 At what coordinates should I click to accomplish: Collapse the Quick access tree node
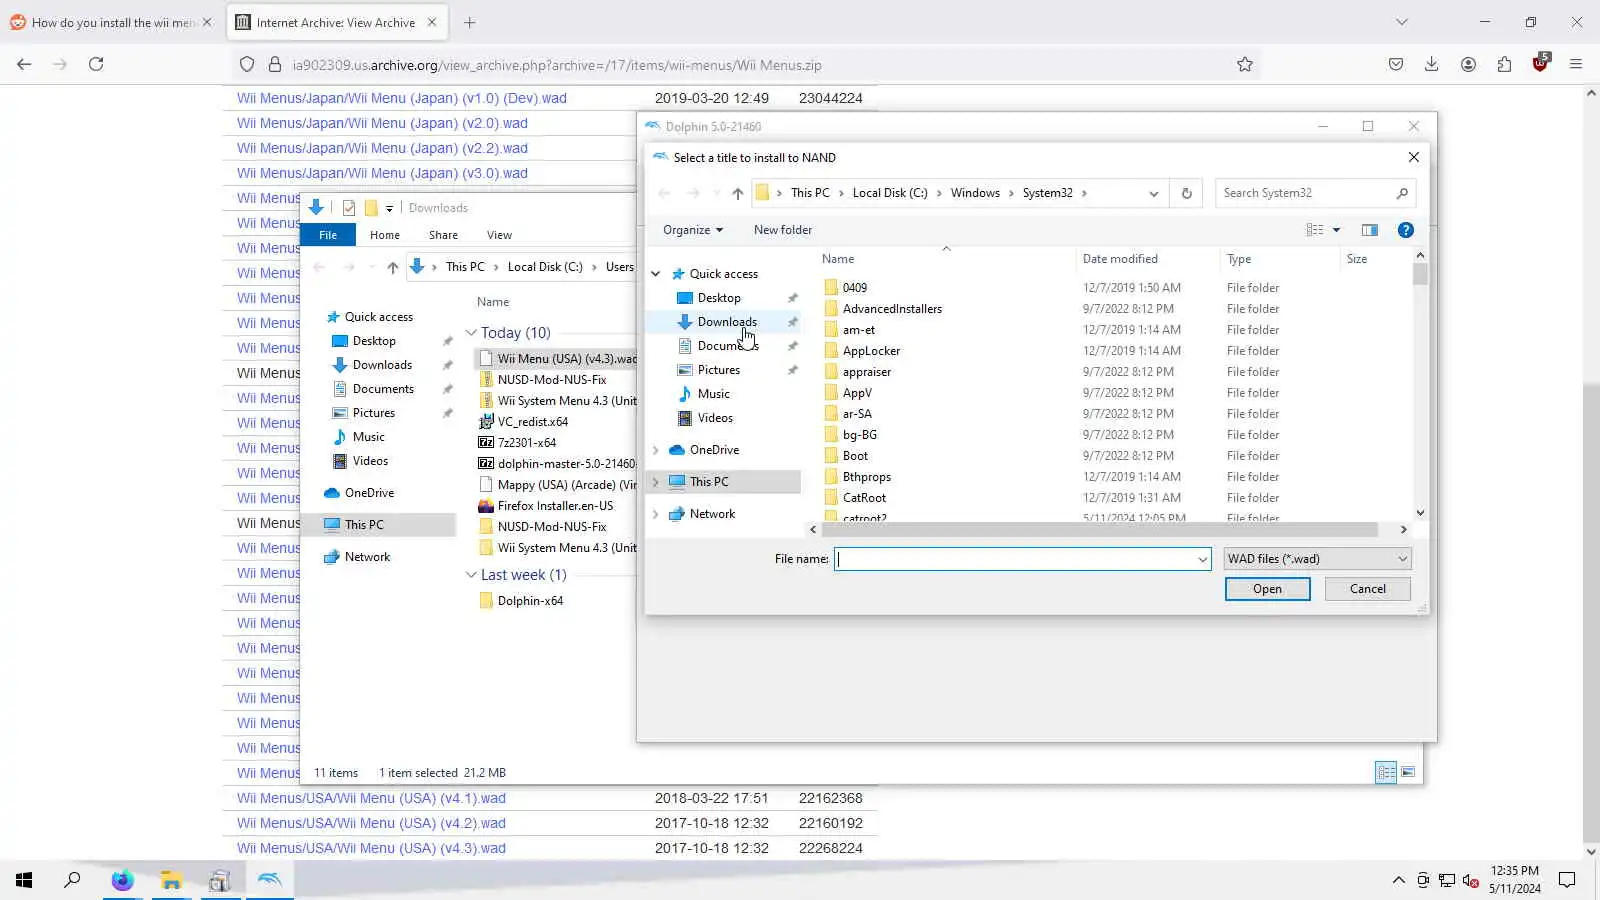[x=656, y=274]
